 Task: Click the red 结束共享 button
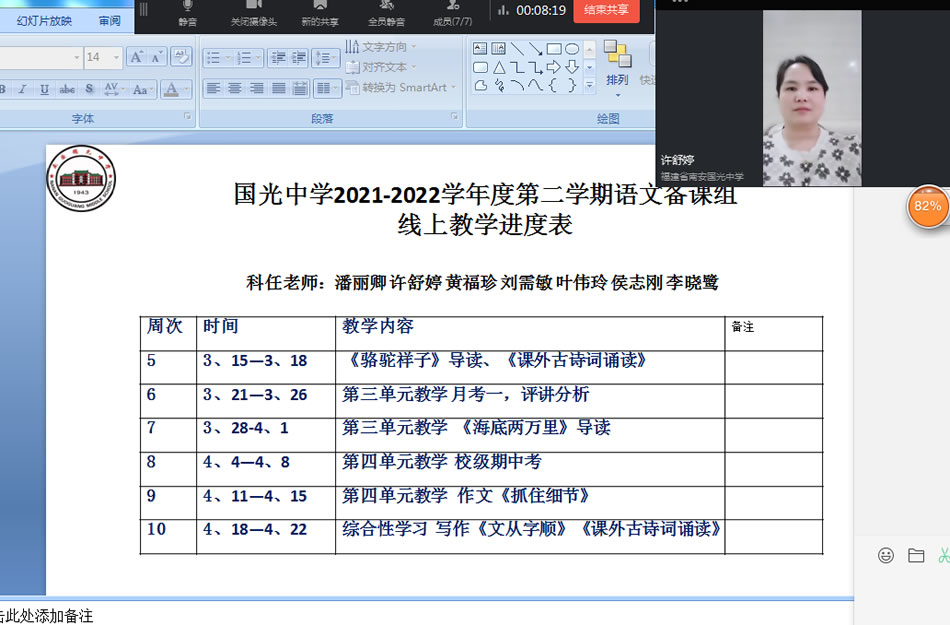[606, 10]
